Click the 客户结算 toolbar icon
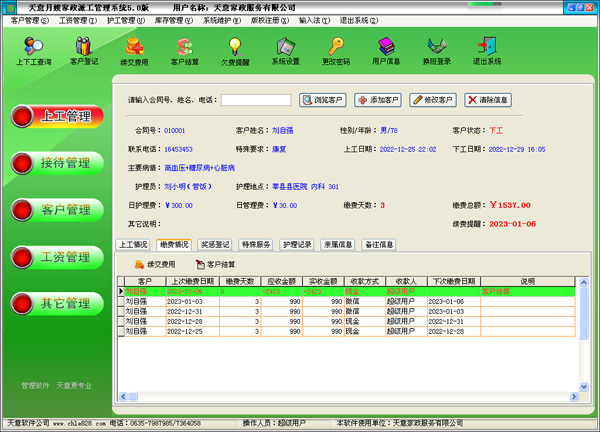This screenshot has height=432, width=600. pos(185,50)
